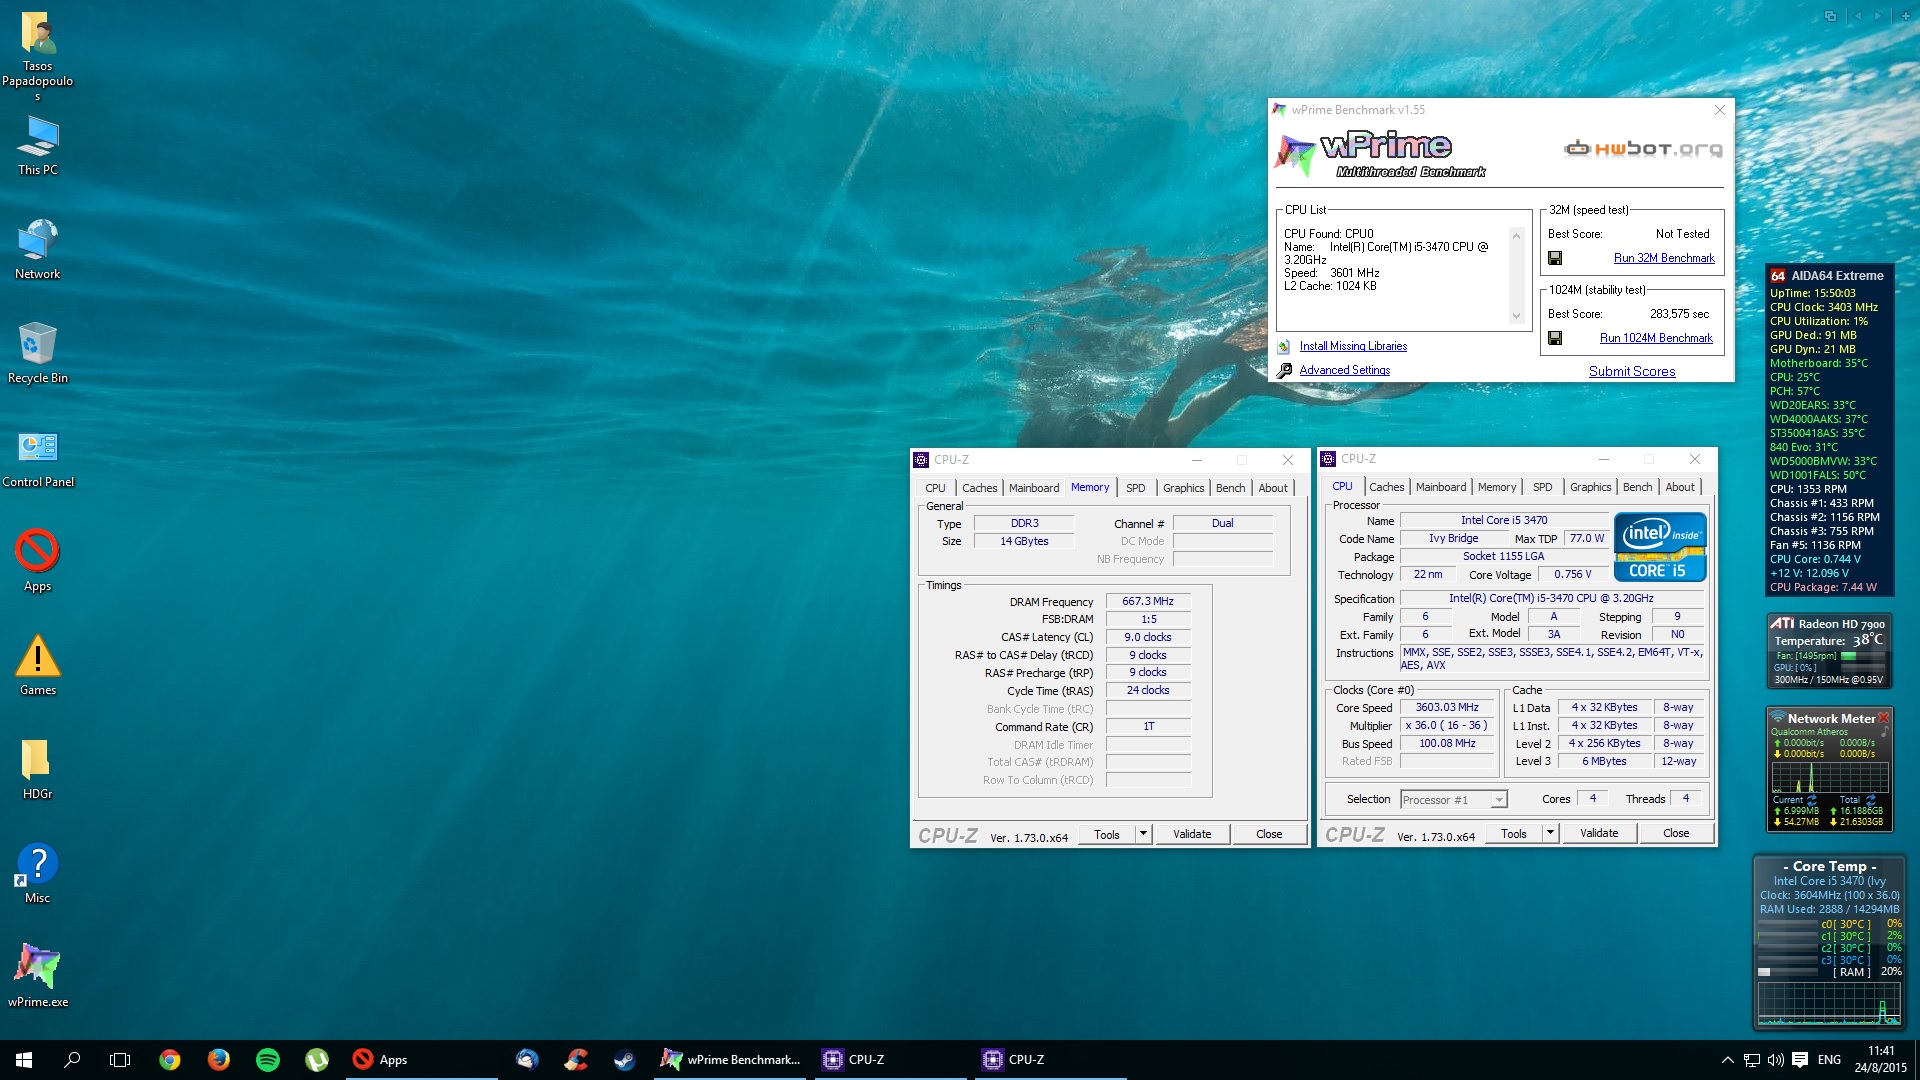Image resolution: width=1920 pixels, height=1080 pixels.
Task: Open Task View from the taskbar
Action: point(120,1060)
